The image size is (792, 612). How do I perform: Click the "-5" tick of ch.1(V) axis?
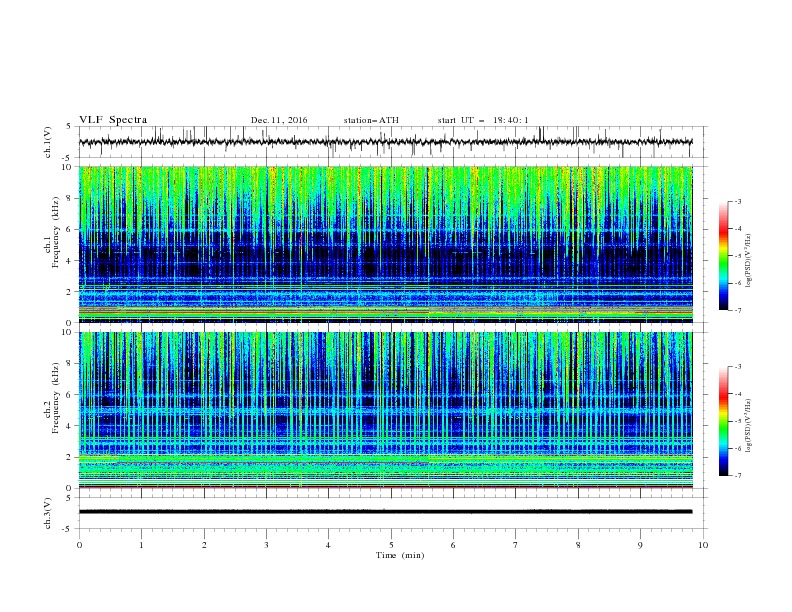click(x=68, y=158)
